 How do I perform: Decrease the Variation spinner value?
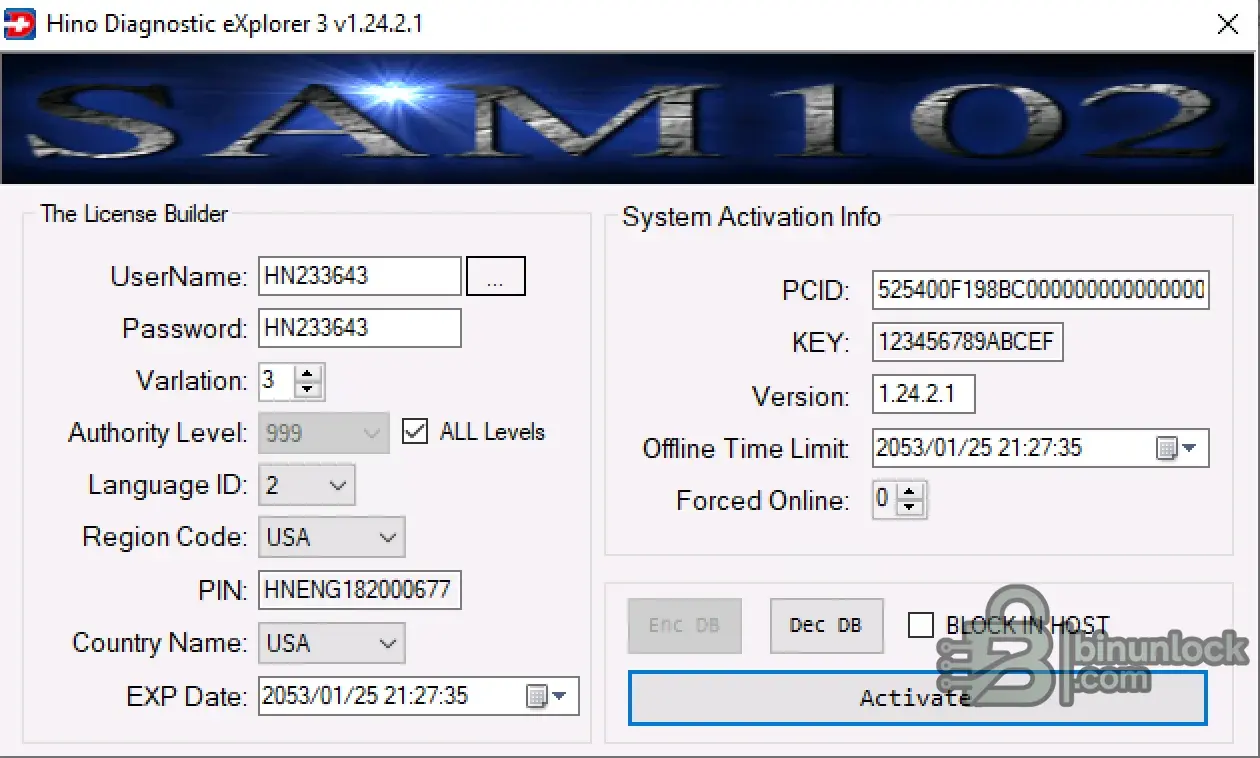click(x=309, y=390)
